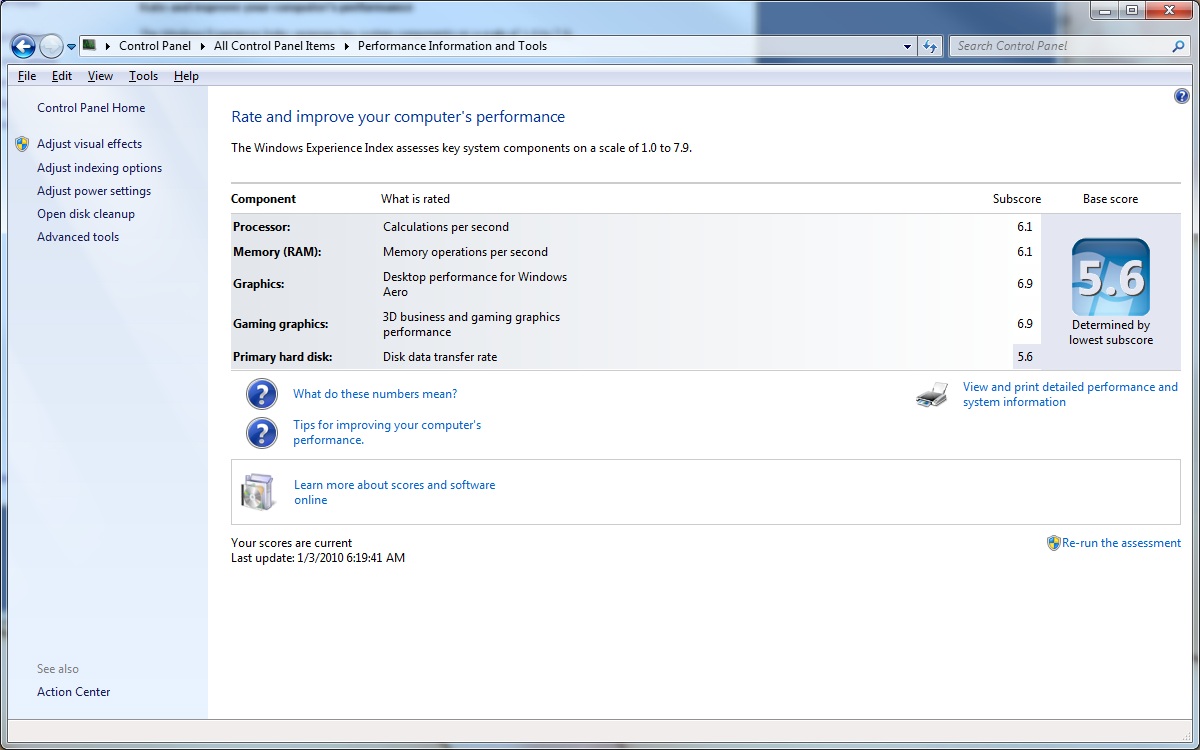Select Control Panel in the breadcrumb path
Viewport: 1200px width, 750px height.
pos(157,46)
